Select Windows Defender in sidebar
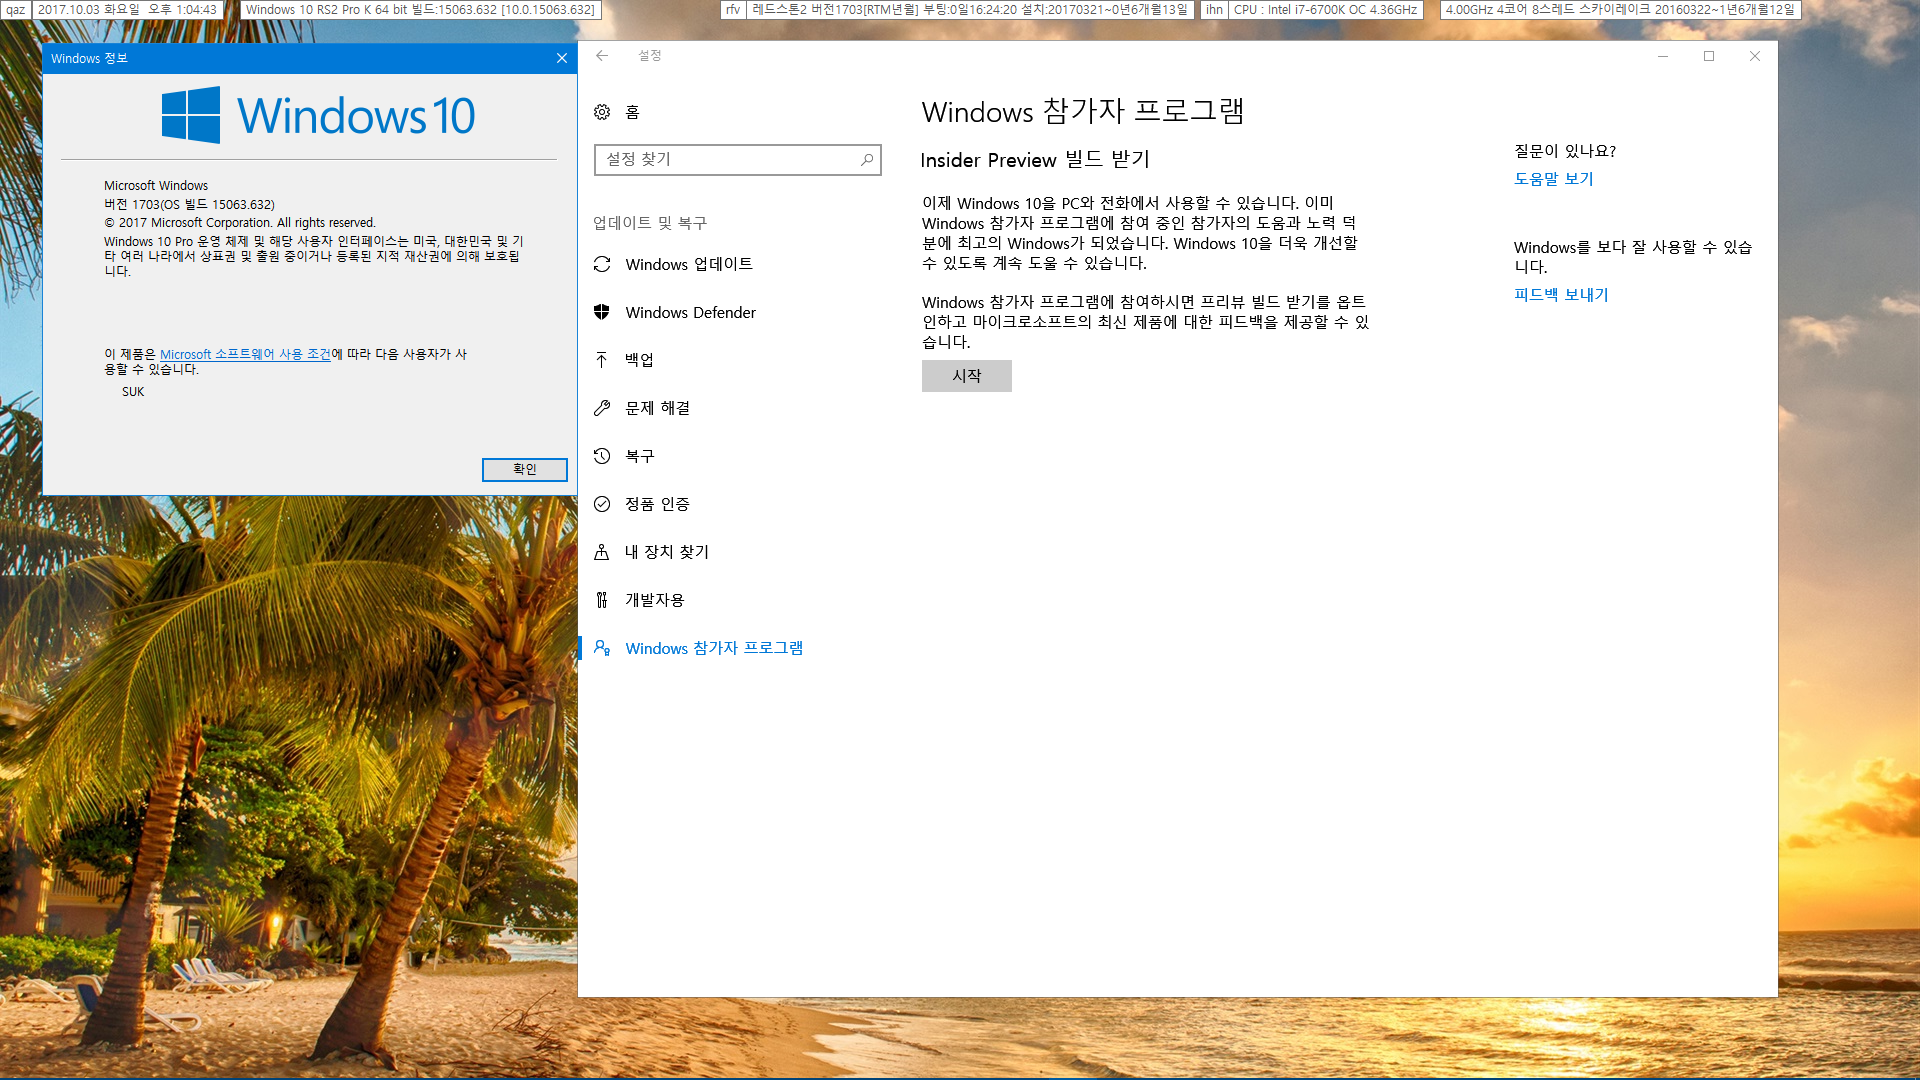 [x=691, y=312]
